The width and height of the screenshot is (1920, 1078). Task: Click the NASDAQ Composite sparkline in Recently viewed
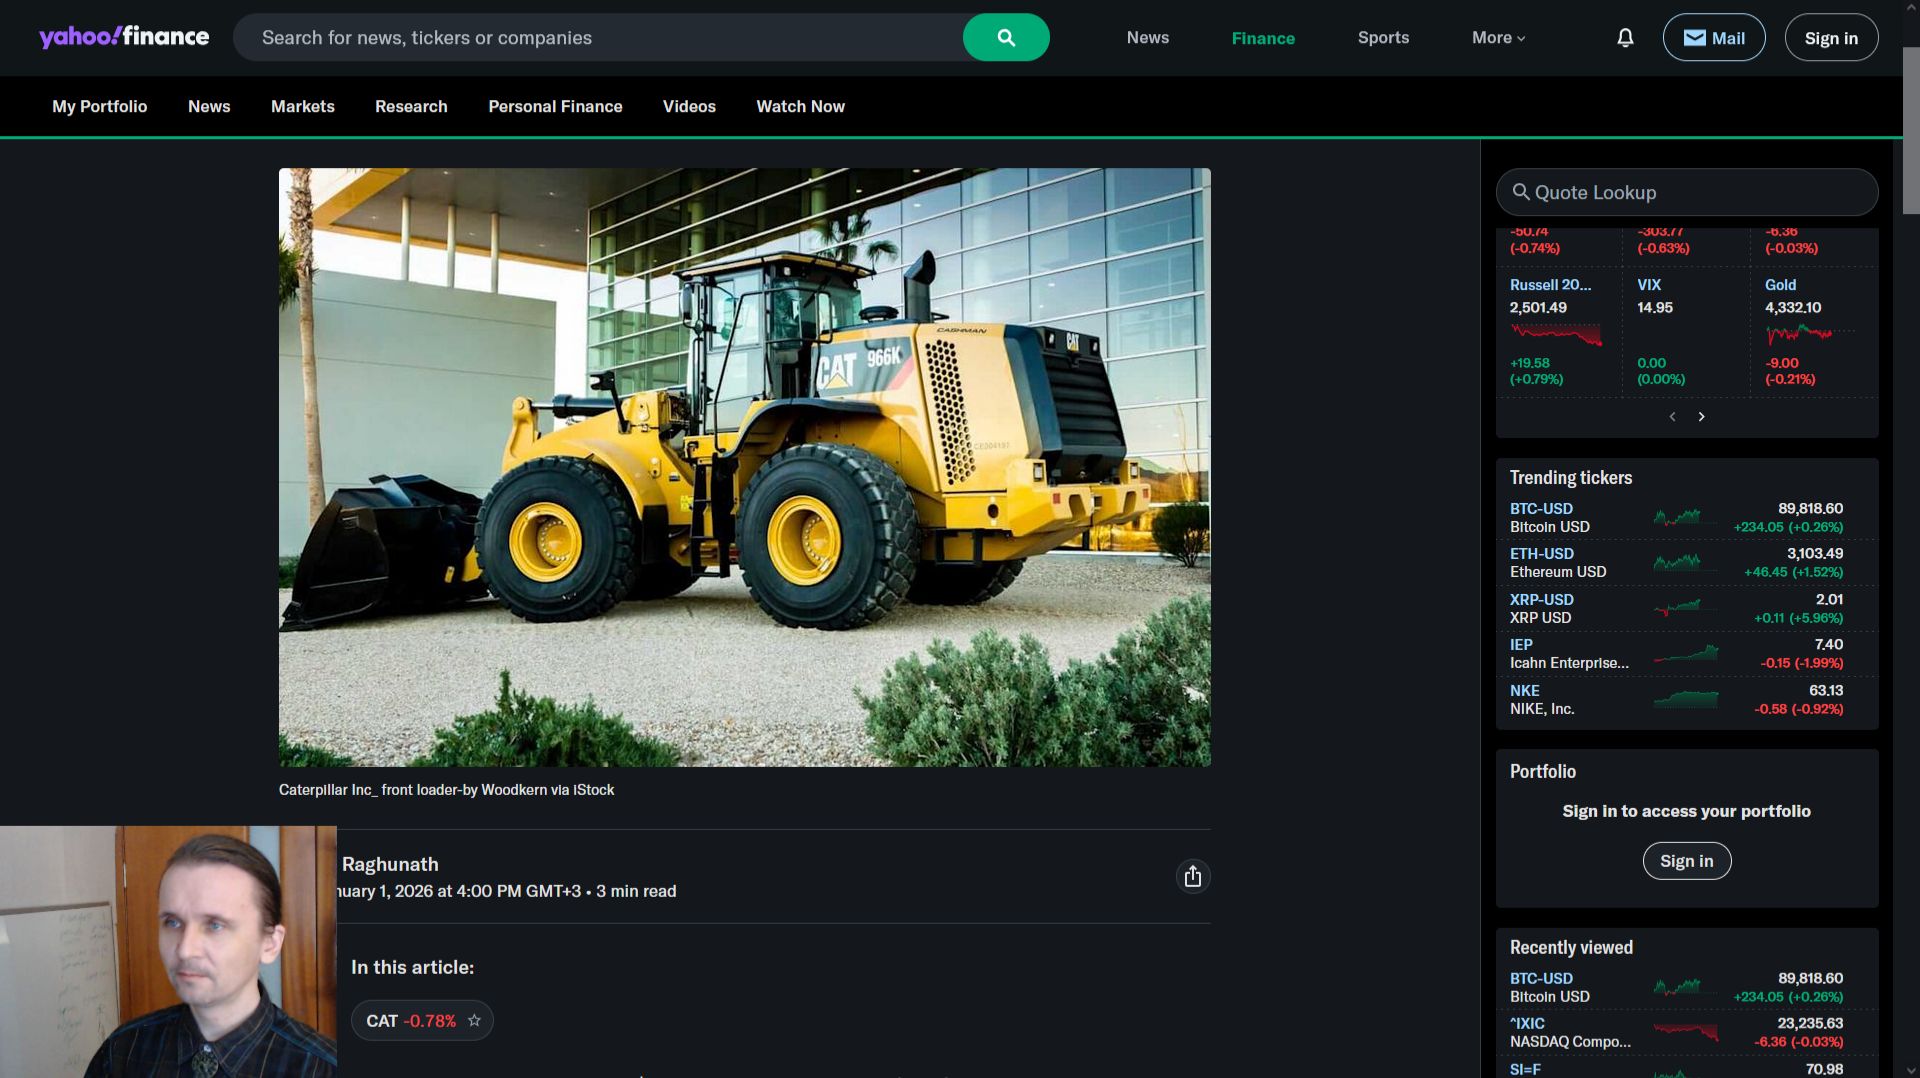click(x=1684, y=1033)
